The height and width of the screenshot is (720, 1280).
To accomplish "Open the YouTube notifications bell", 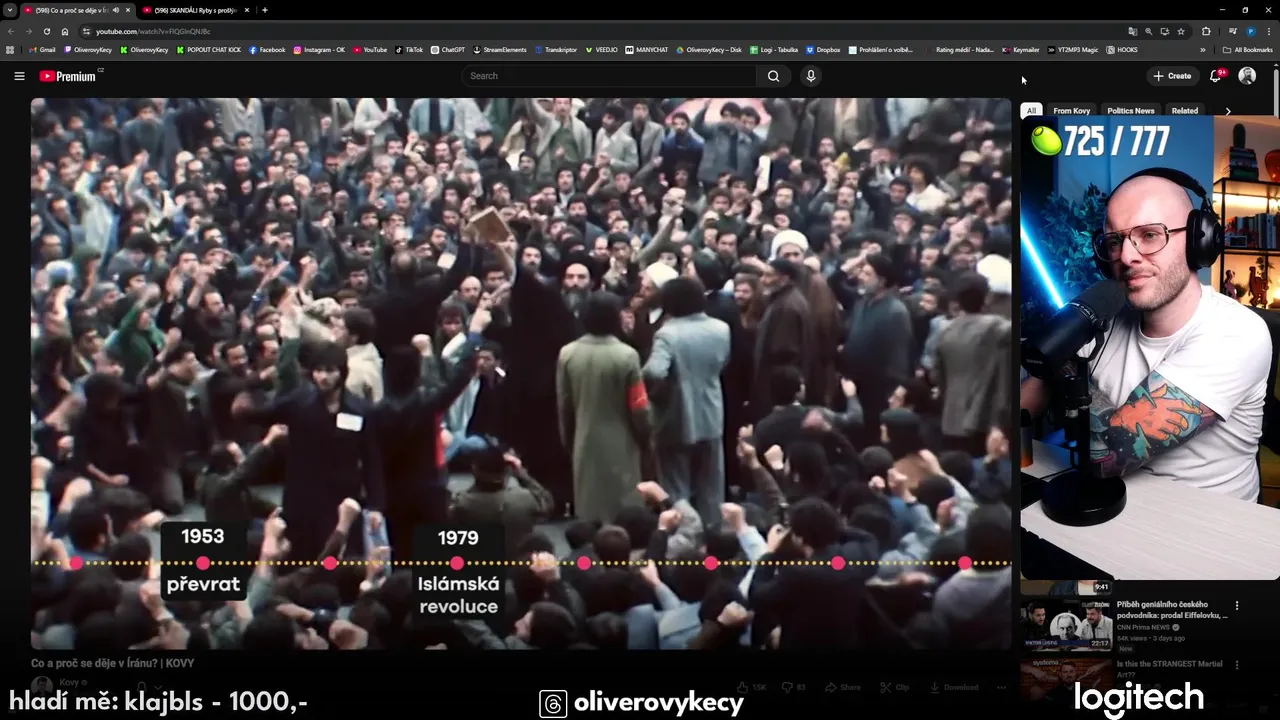I will click(x=1216, y=76).
